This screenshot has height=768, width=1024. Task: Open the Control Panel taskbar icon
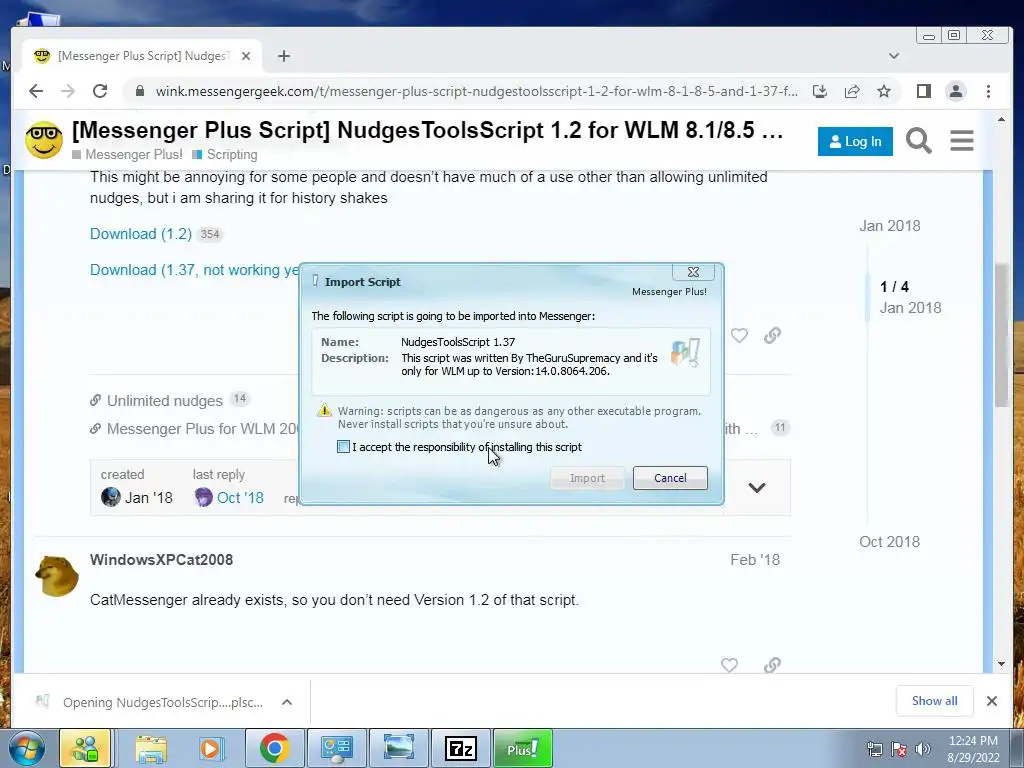[337, 748]
